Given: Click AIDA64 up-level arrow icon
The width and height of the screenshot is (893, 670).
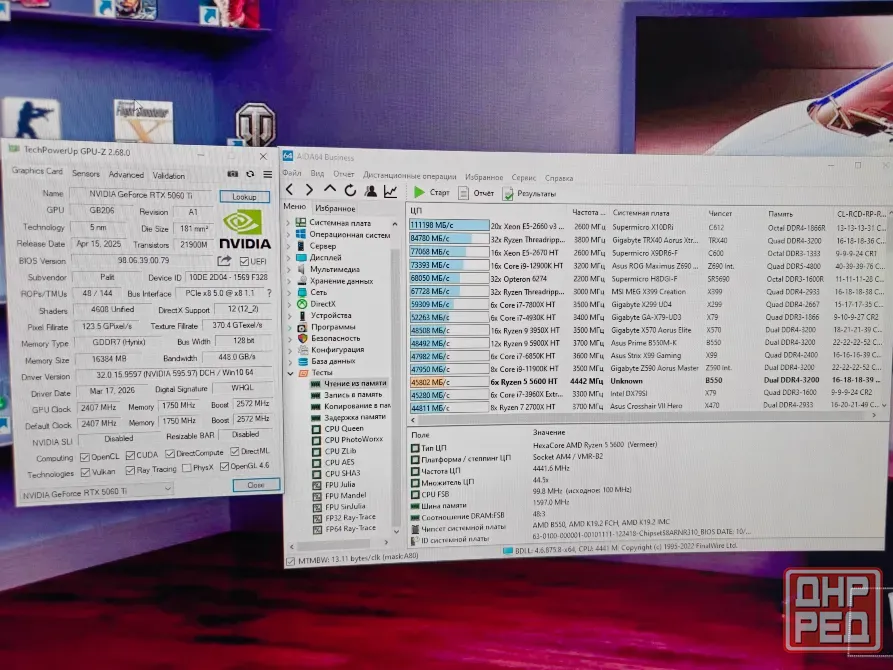Looking at the screenshot, I should [330, 190].
